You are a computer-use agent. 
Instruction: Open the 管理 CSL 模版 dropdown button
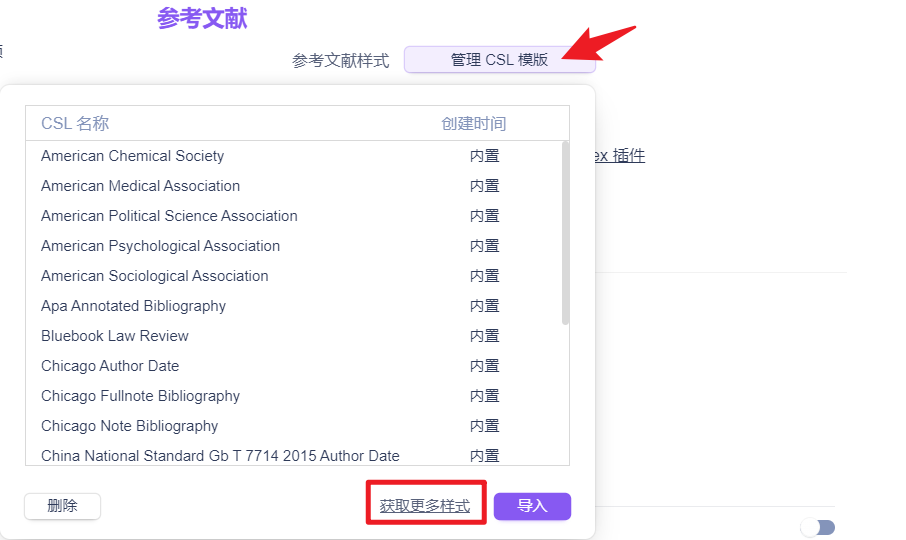pos(499,59)
